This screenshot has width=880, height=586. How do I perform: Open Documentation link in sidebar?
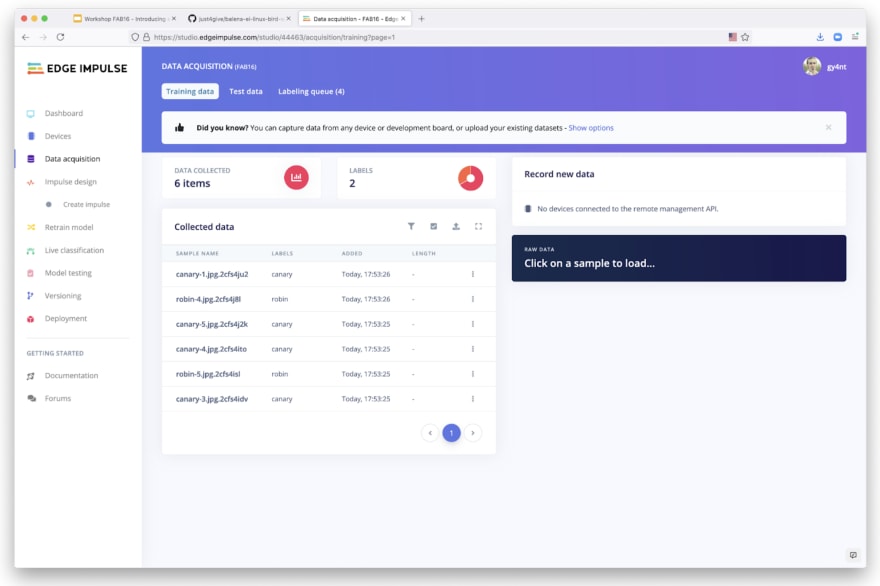tap(71, 376)
